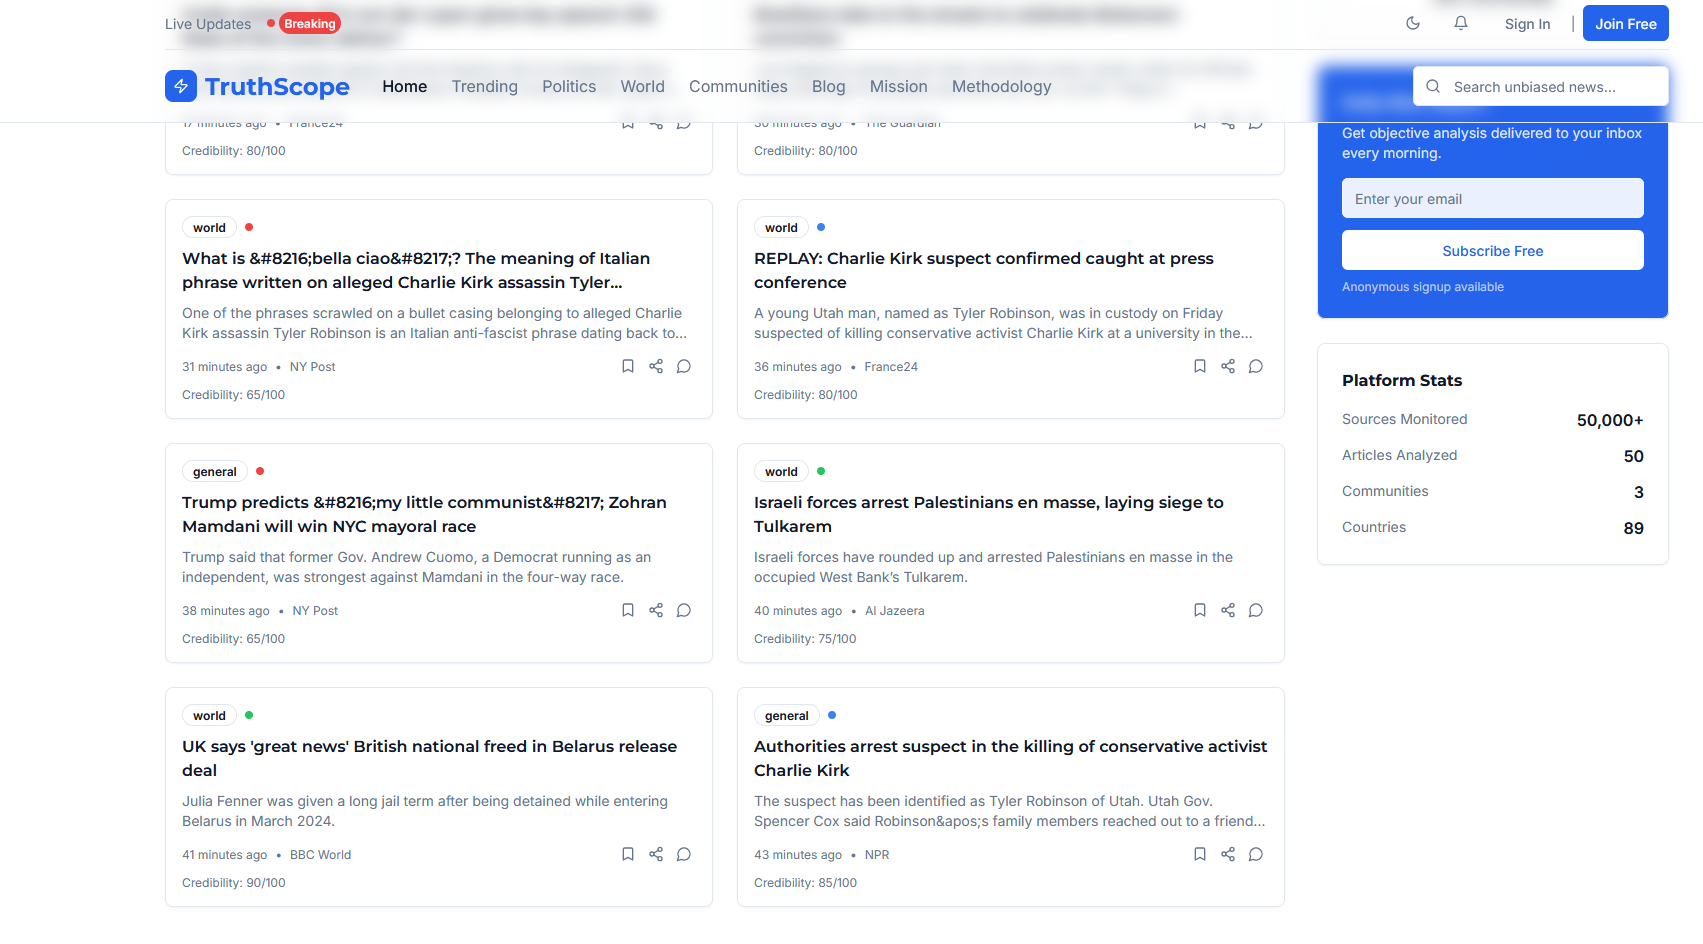The width and height of the screenshot is (1703, 944).
Task: Bookmark the Israeli forces Tulkarem article
Action: (1200, 610)
